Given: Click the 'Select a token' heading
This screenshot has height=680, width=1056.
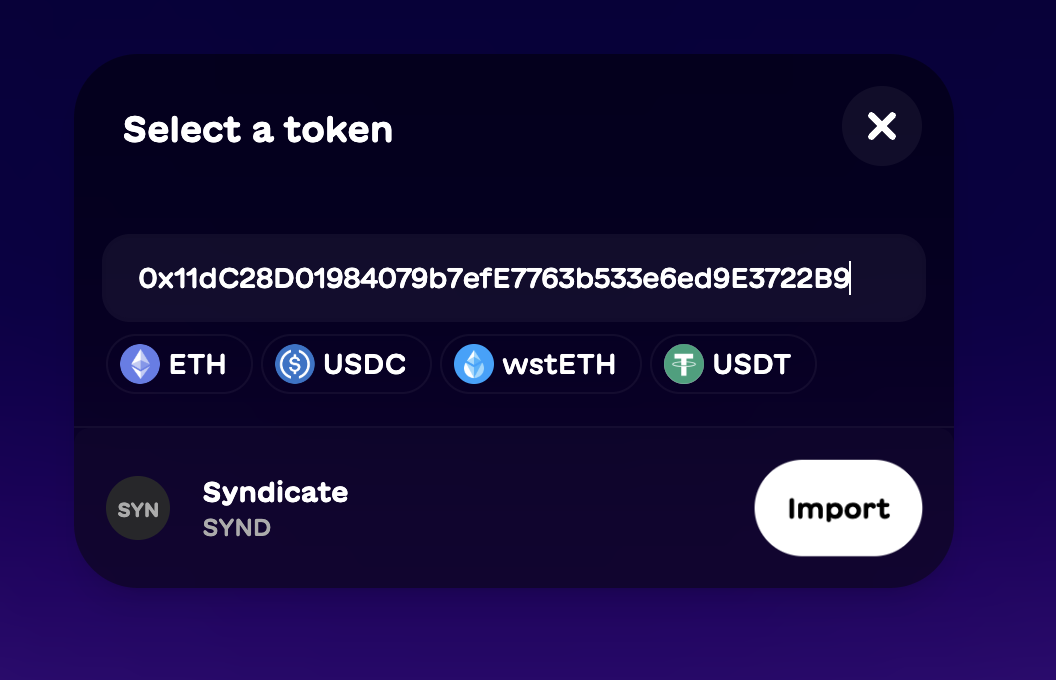Looking at the screenshot, I should [x=257, y=130].
